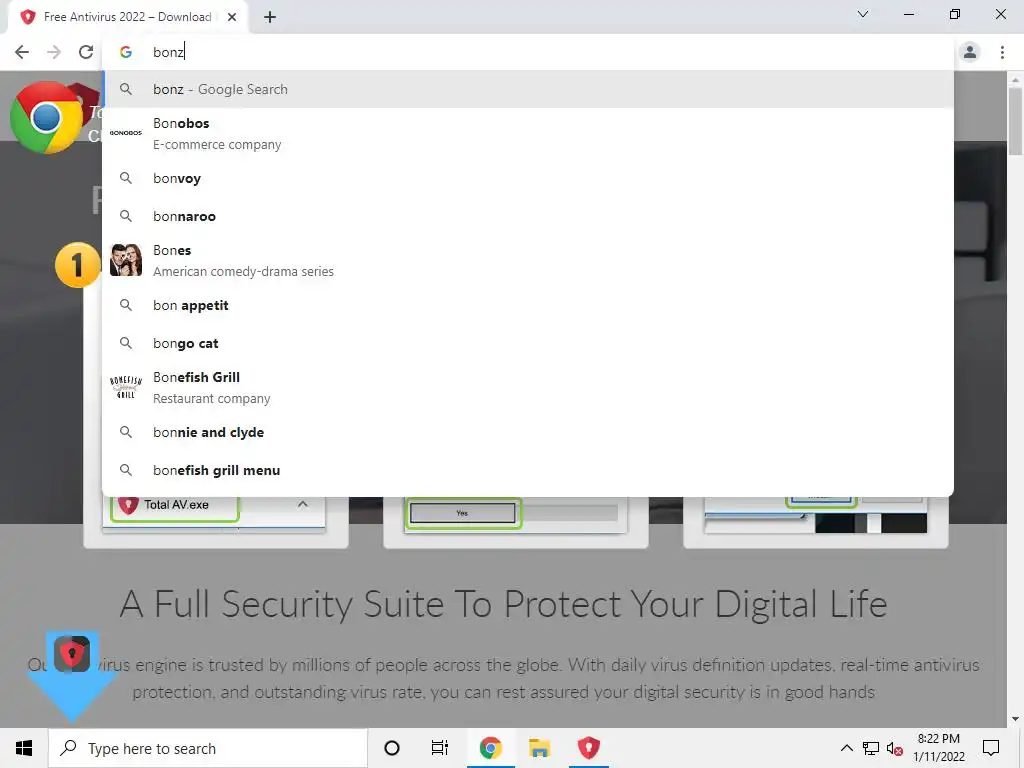Select the 'bonvoy' suggestion
This screenshot has width=1024, height=768.
(x=528, y=178)
